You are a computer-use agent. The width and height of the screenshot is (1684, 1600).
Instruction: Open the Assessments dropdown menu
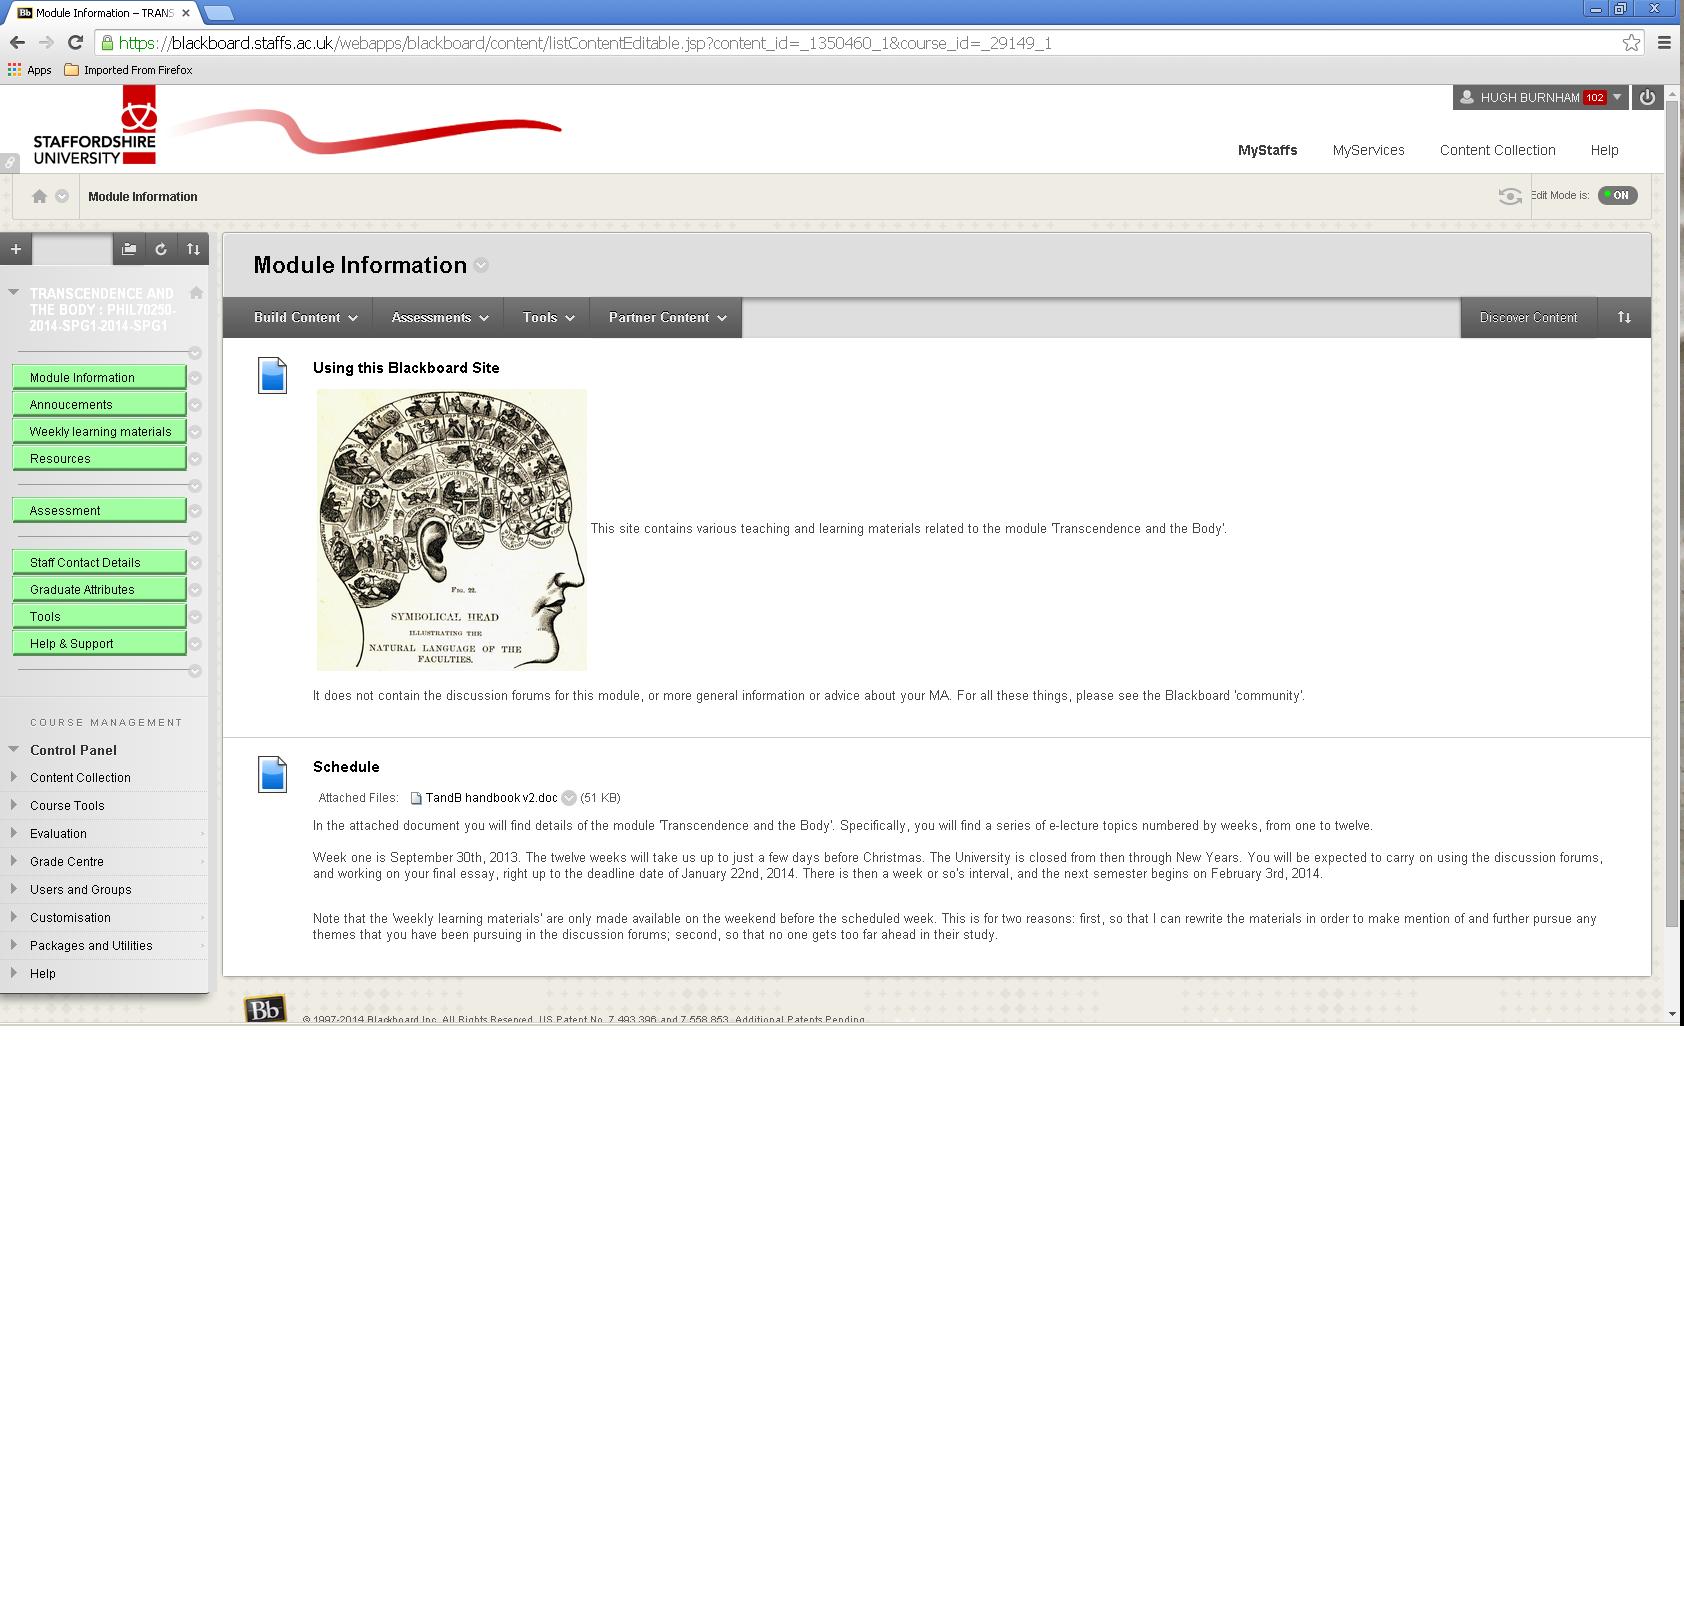(x=439, y=317)
